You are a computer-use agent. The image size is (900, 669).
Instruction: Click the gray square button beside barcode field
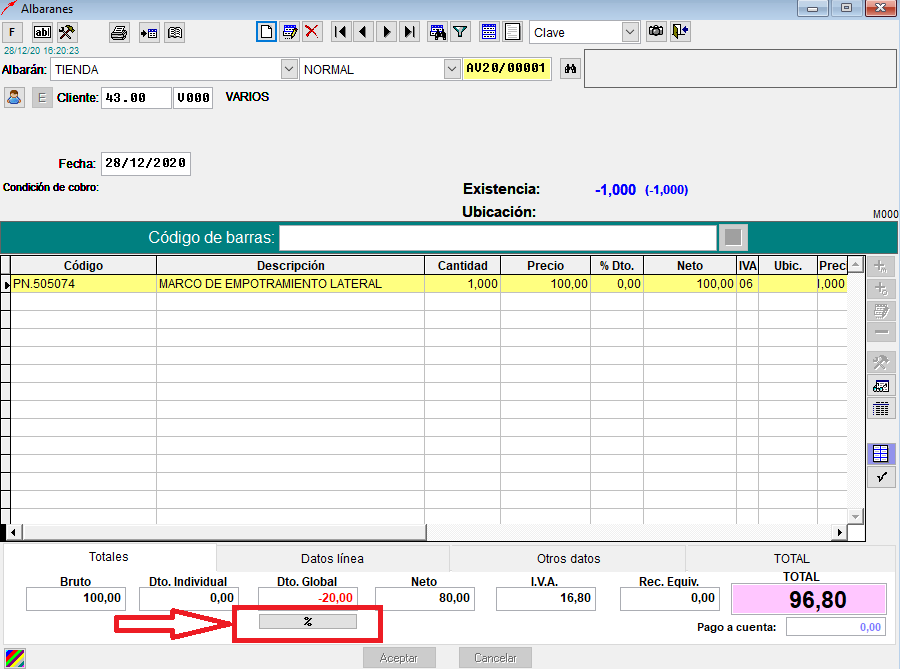(x=733, y=237)
